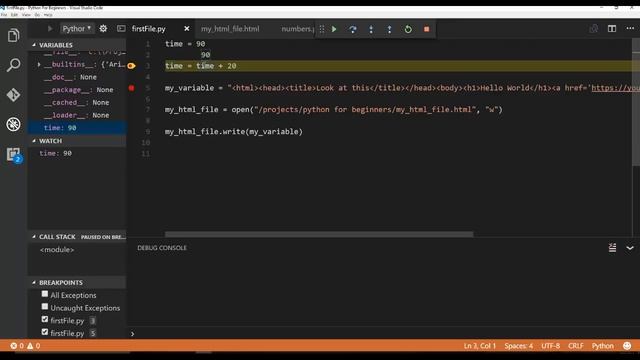This screenshot has height=360, width=640.
Task: Click the warnings count in status bar
Action: (34, 346)
